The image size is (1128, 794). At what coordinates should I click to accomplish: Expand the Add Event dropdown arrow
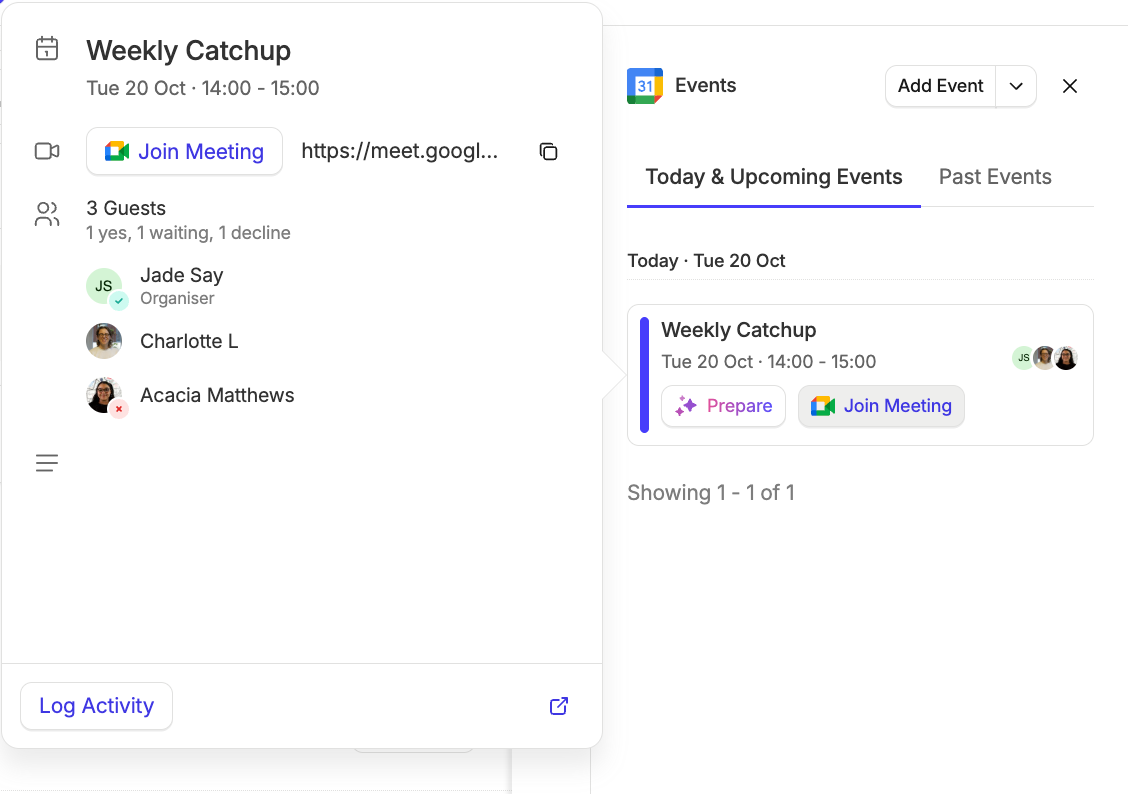(1016, 86)
